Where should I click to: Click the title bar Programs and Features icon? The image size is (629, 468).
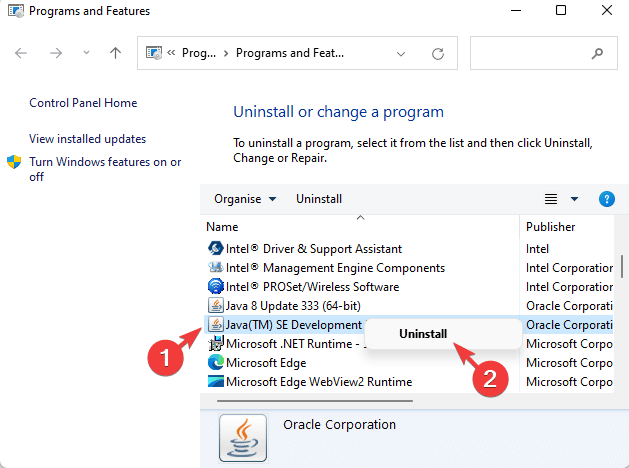tap(16, 11)
